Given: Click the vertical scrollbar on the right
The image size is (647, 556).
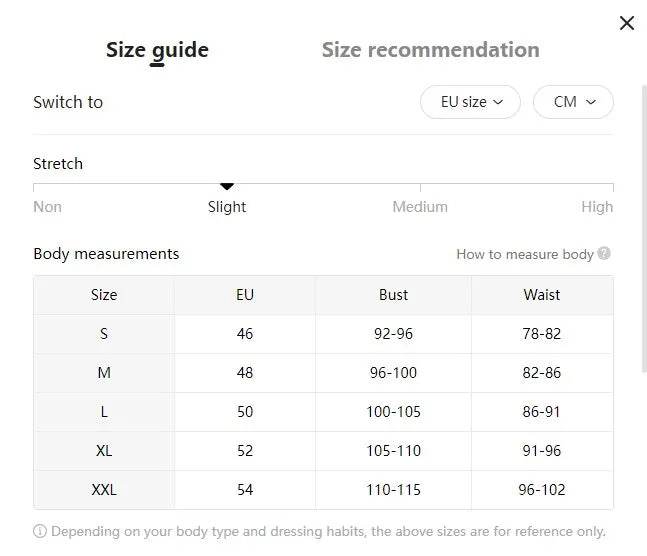Looking at the screenshot, I should click(x=642, y=250).
